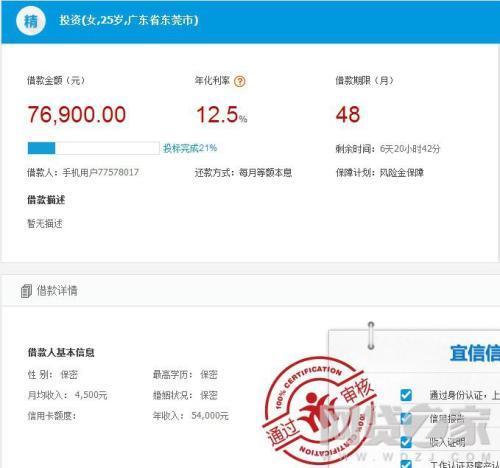Select the loan amount 76,900.00
500x468 pixels.
coord(77,114)
